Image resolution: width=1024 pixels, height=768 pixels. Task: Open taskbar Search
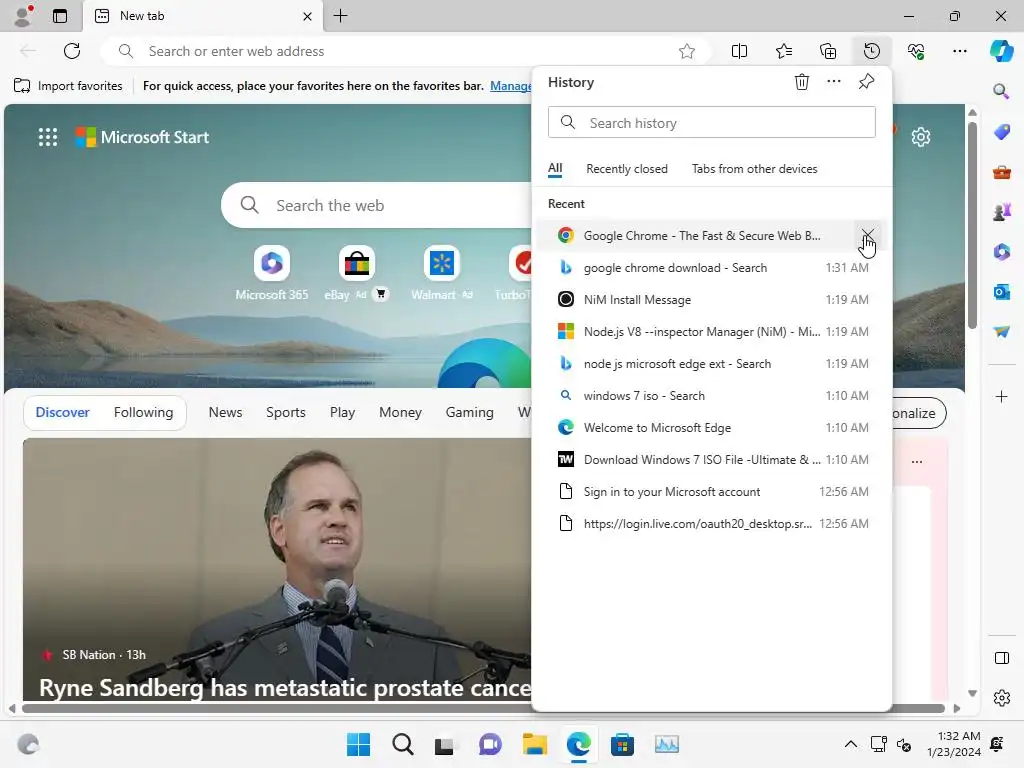(402, 744)
